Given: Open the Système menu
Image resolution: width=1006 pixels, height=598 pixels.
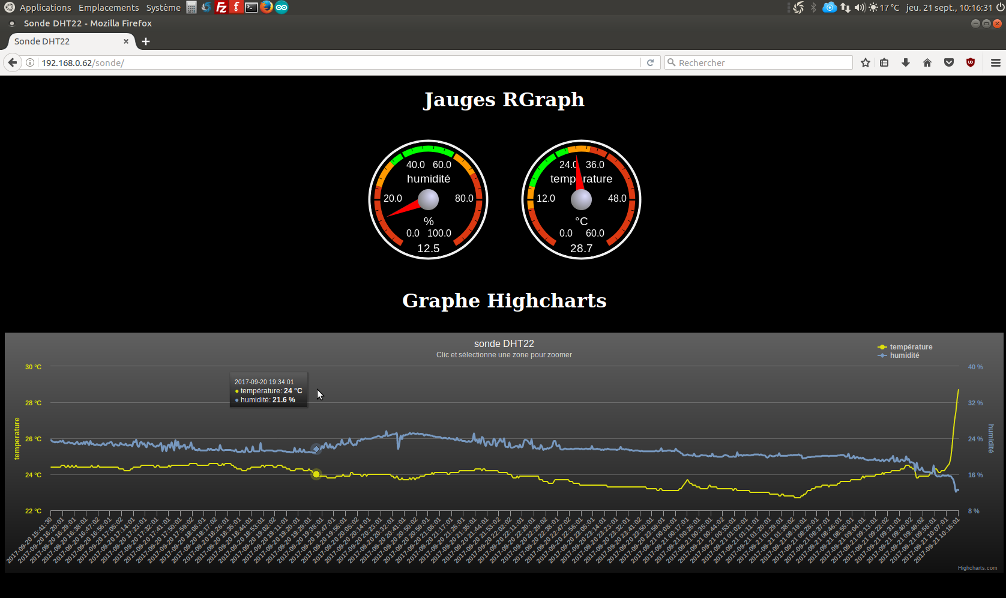Looking at the screenshot, I should click(x=163, y=7).
